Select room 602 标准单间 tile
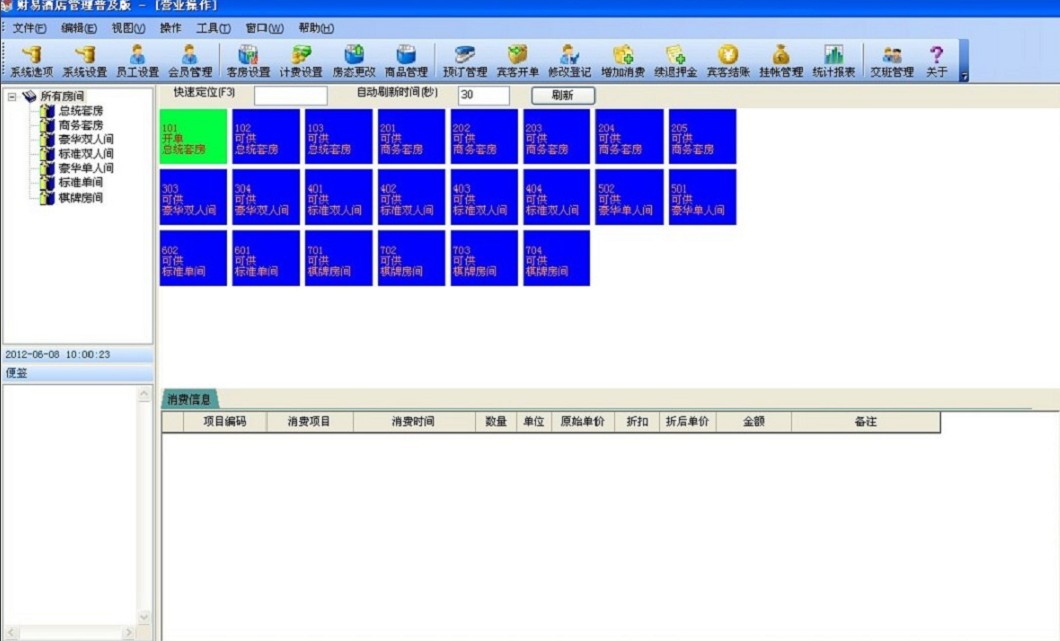 point(193,258)
